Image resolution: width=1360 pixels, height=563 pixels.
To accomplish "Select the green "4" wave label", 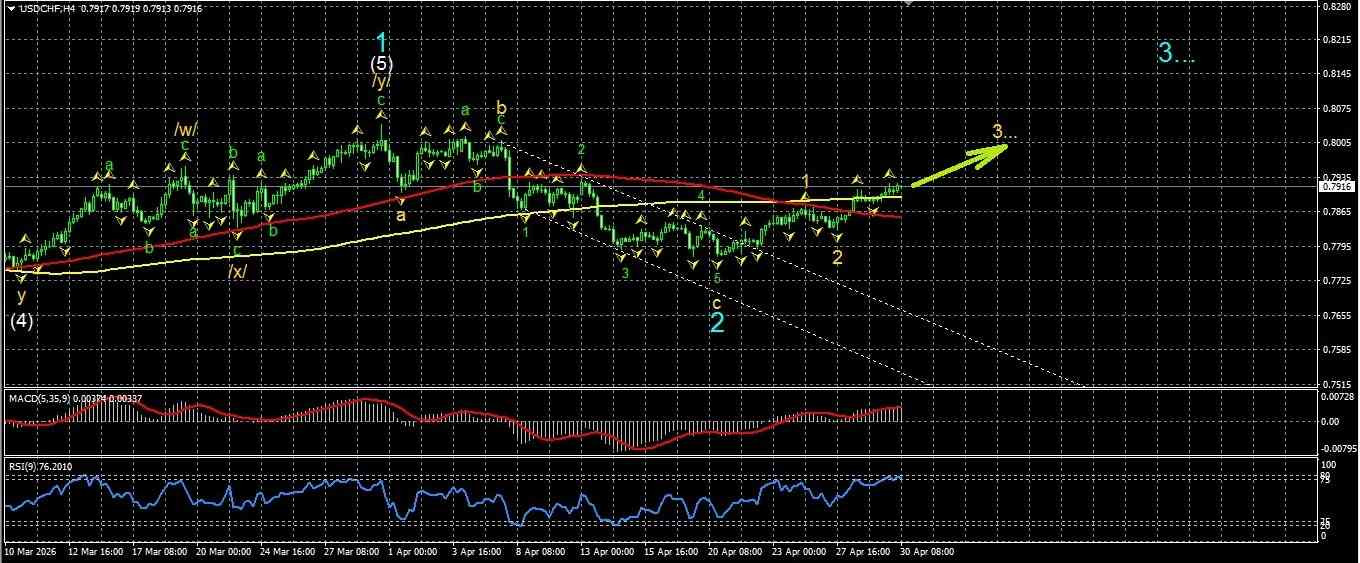I will pyautogui.click(x=701, y=196).
